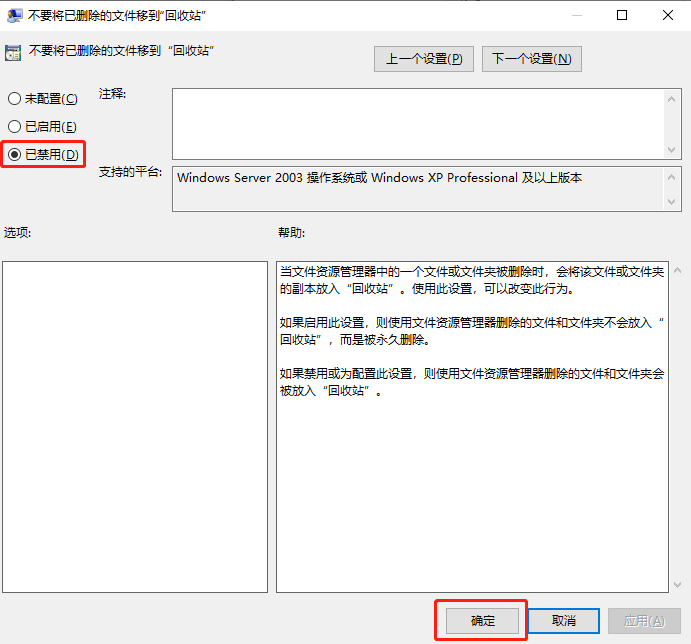Click into the 注释 comment text box
The height and width of the screenshot is (644, 691).
point(418,124)
